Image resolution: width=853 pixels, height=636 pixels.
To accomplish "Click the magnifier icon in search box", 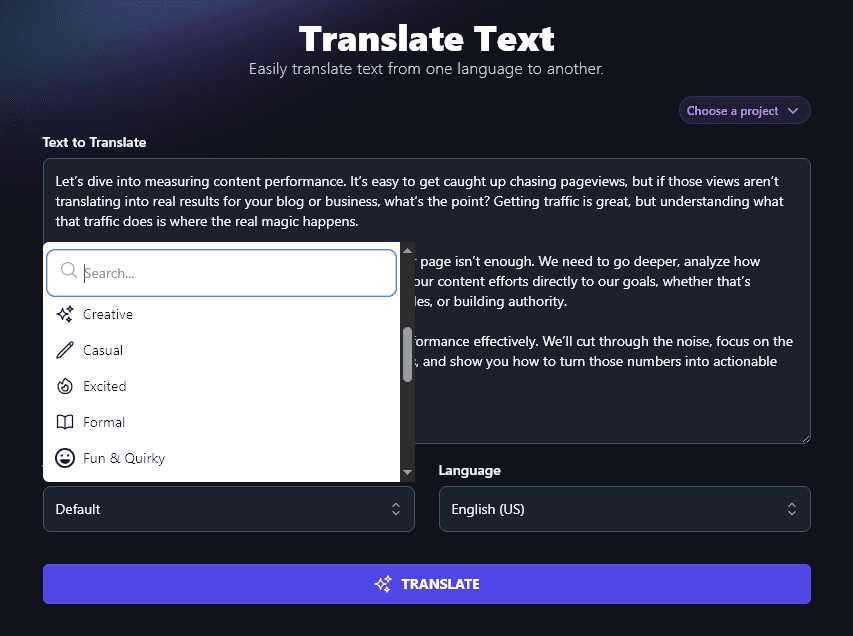I will point(69,270).
